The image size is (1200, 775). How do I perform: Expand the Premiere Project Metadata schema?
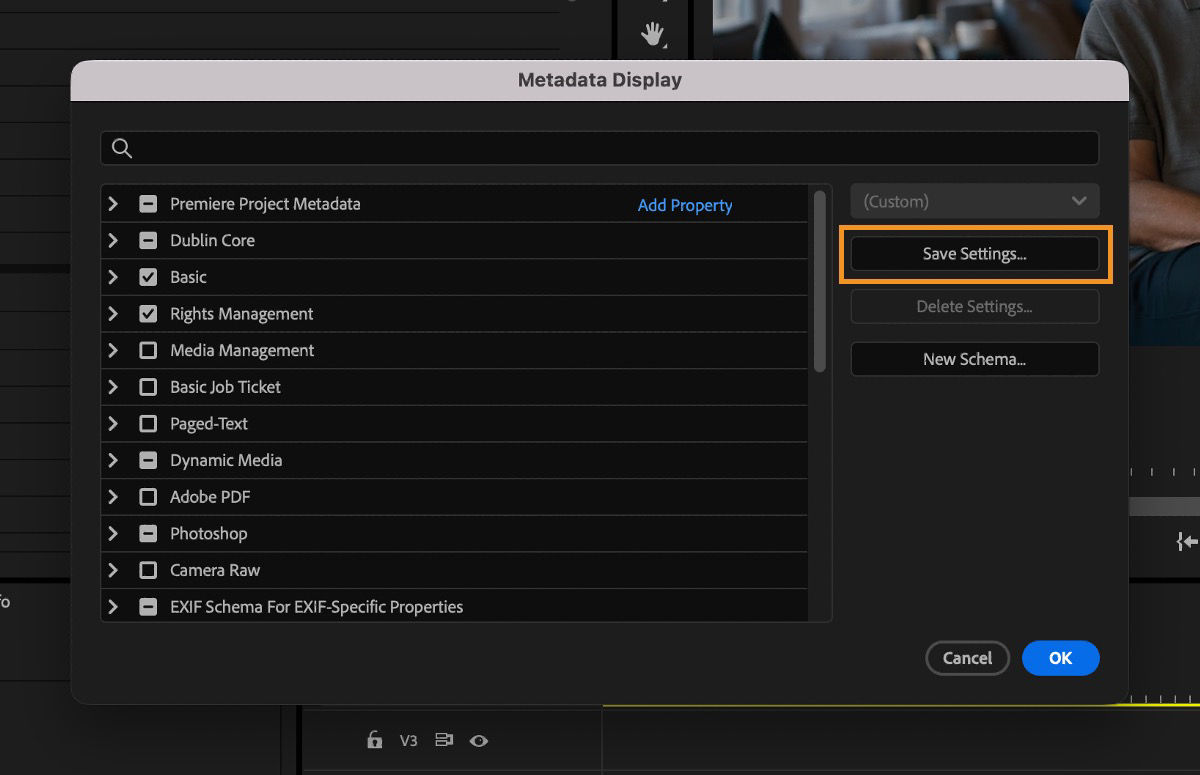(x=113, y=203)
